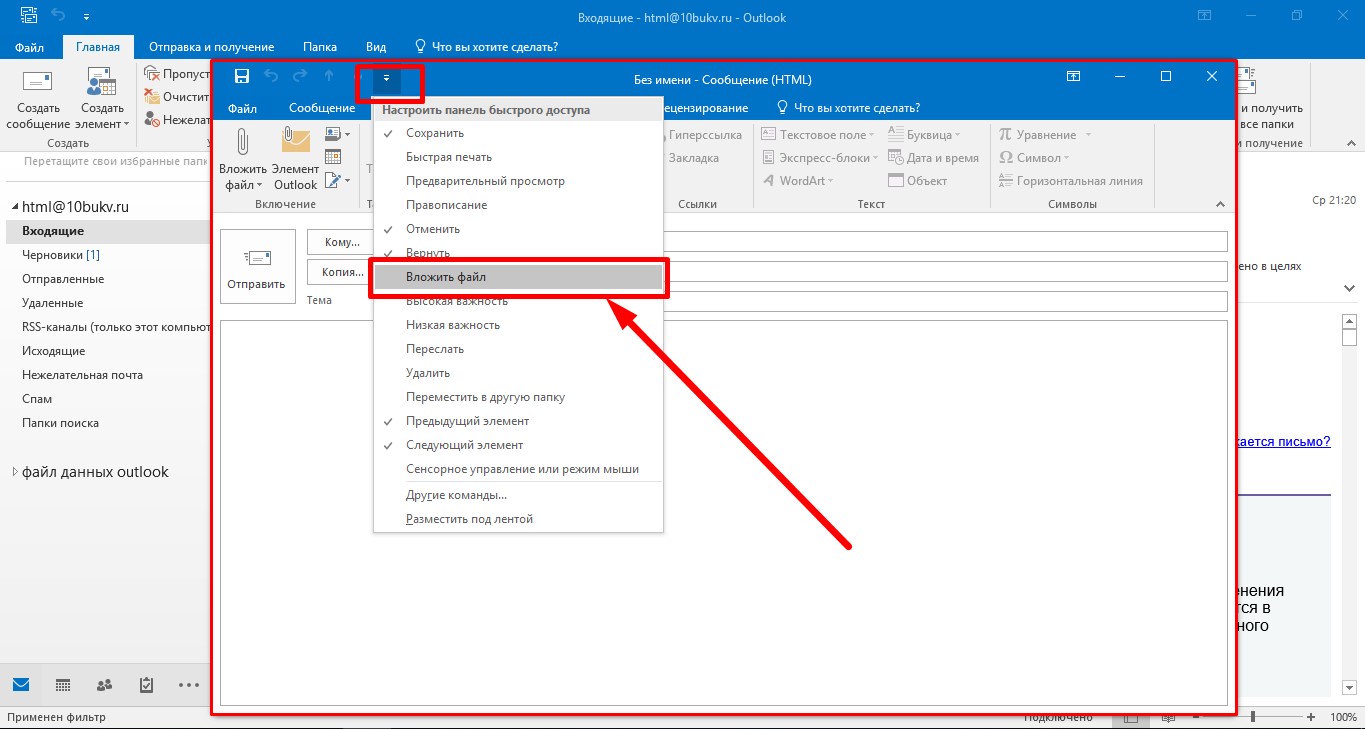Open Calendar view icon in navigation bar
This screenshot has width=1365, height=729.
[x=63, y=685]
